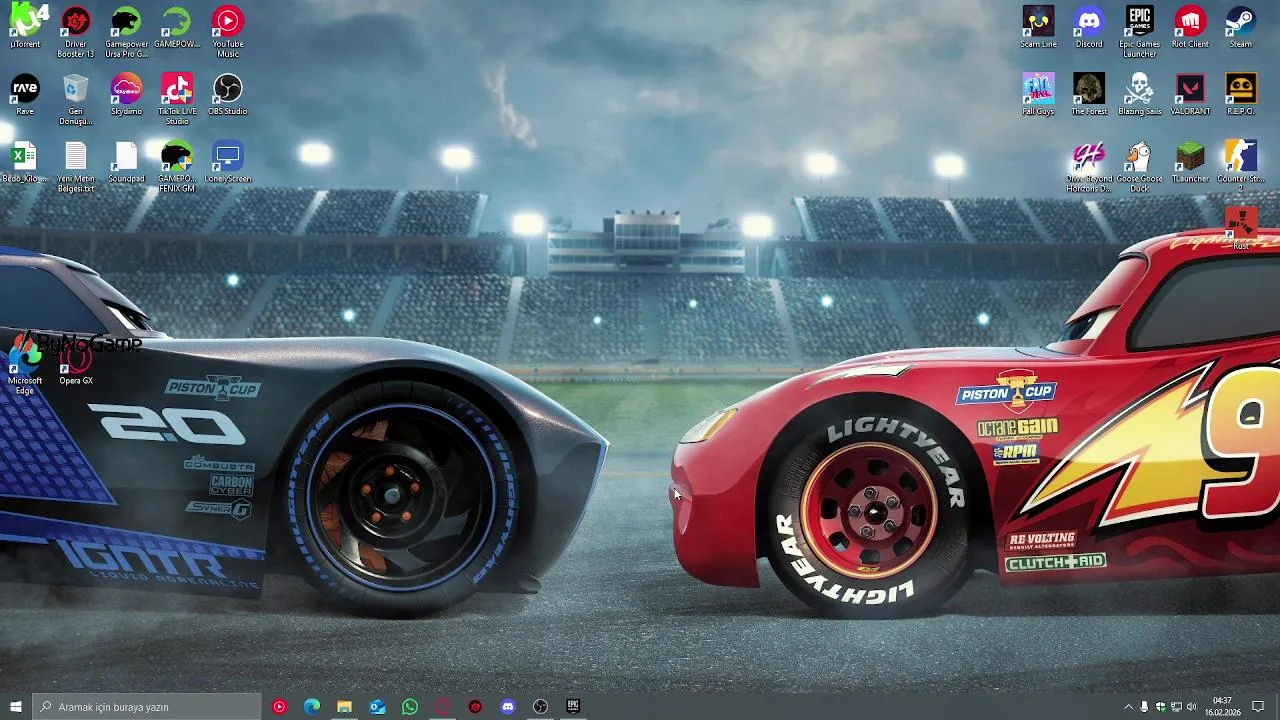Open Discord desktop shortcut

[x=1089, y=27]
